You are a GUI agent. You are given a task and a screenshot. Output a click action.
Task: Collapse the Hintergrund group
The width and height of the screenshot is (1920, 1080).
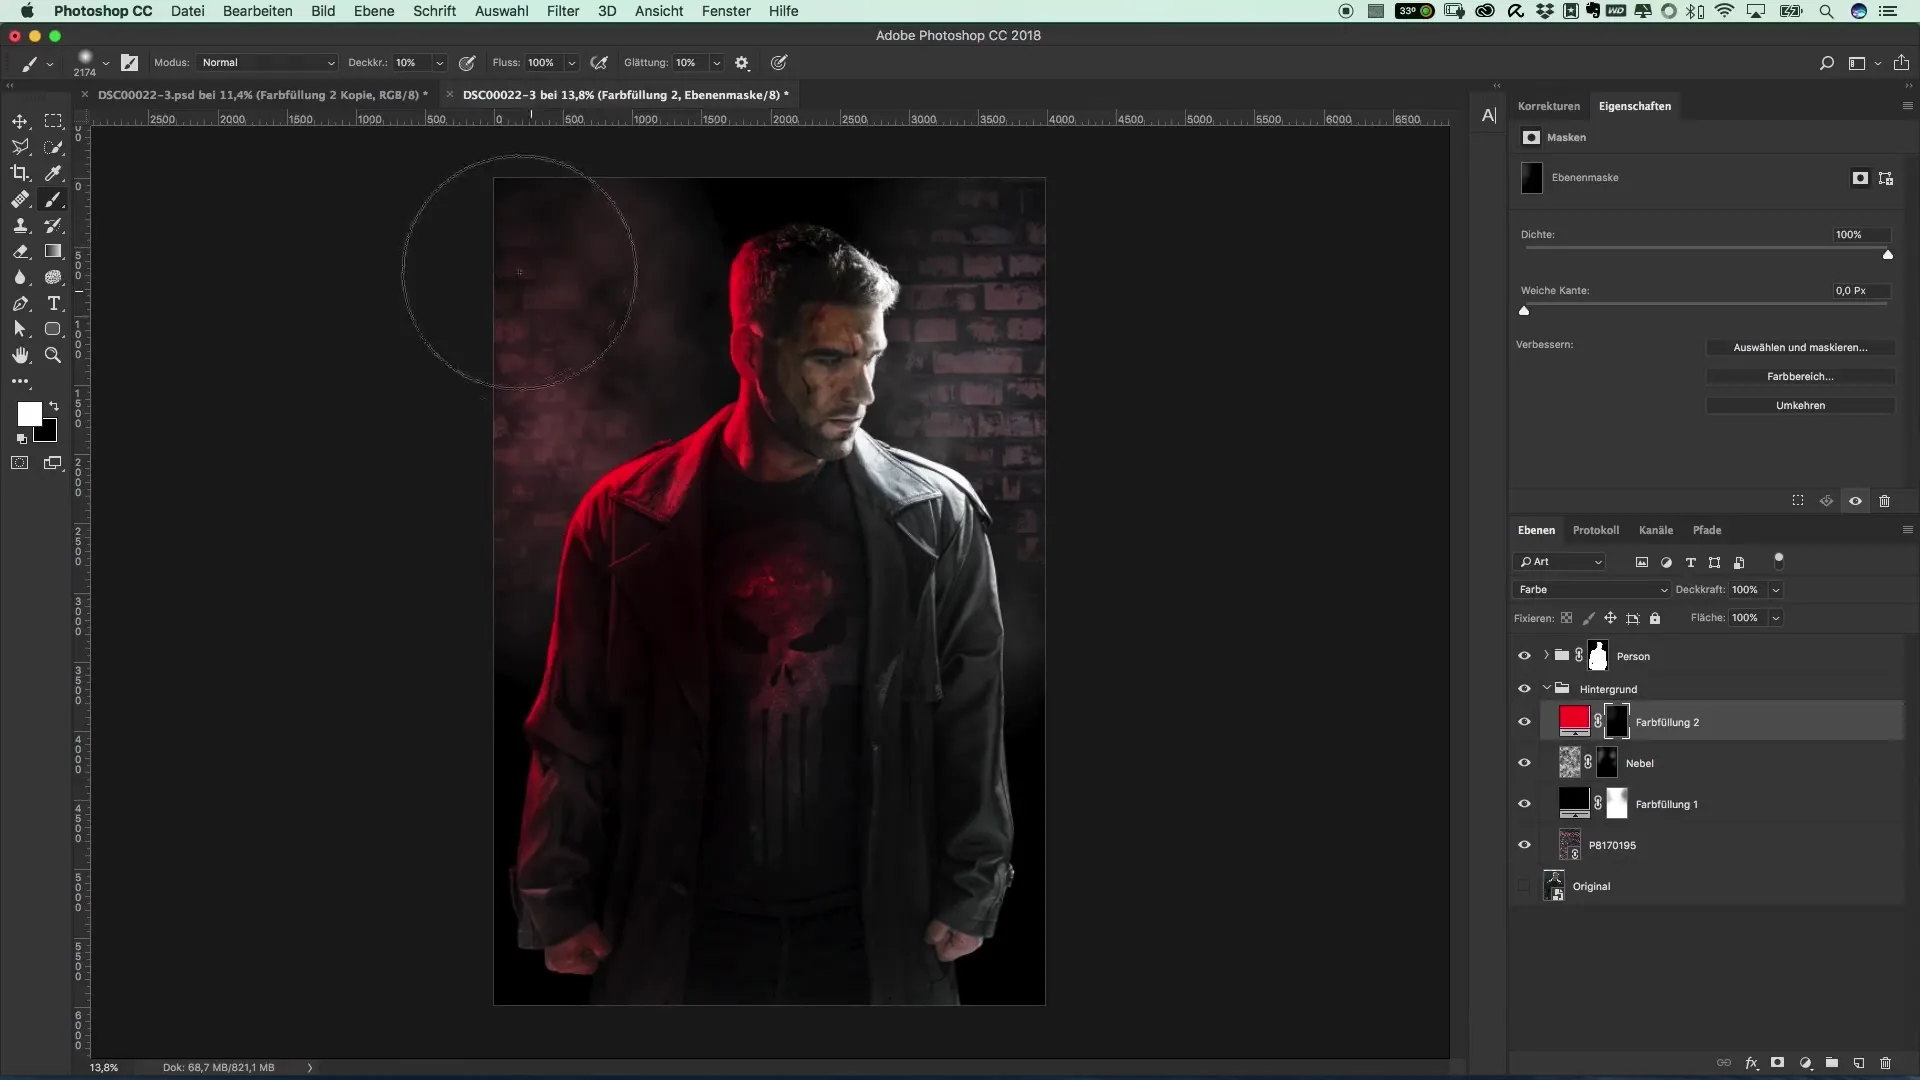coord(1546,688)
